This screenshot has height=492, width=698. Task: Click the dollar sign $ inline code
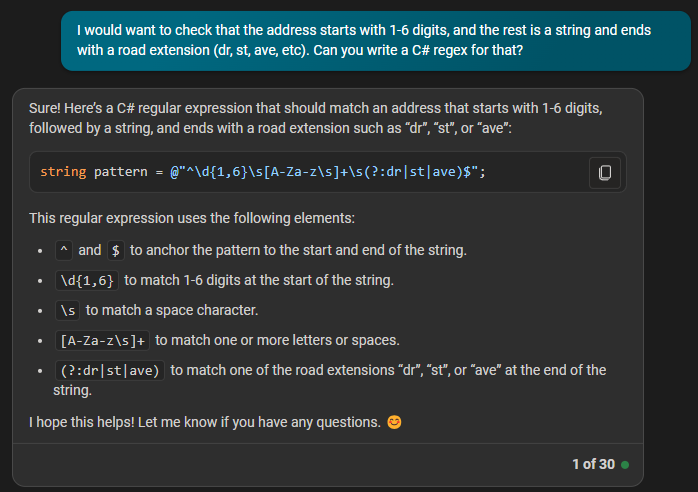coord(116,250)
